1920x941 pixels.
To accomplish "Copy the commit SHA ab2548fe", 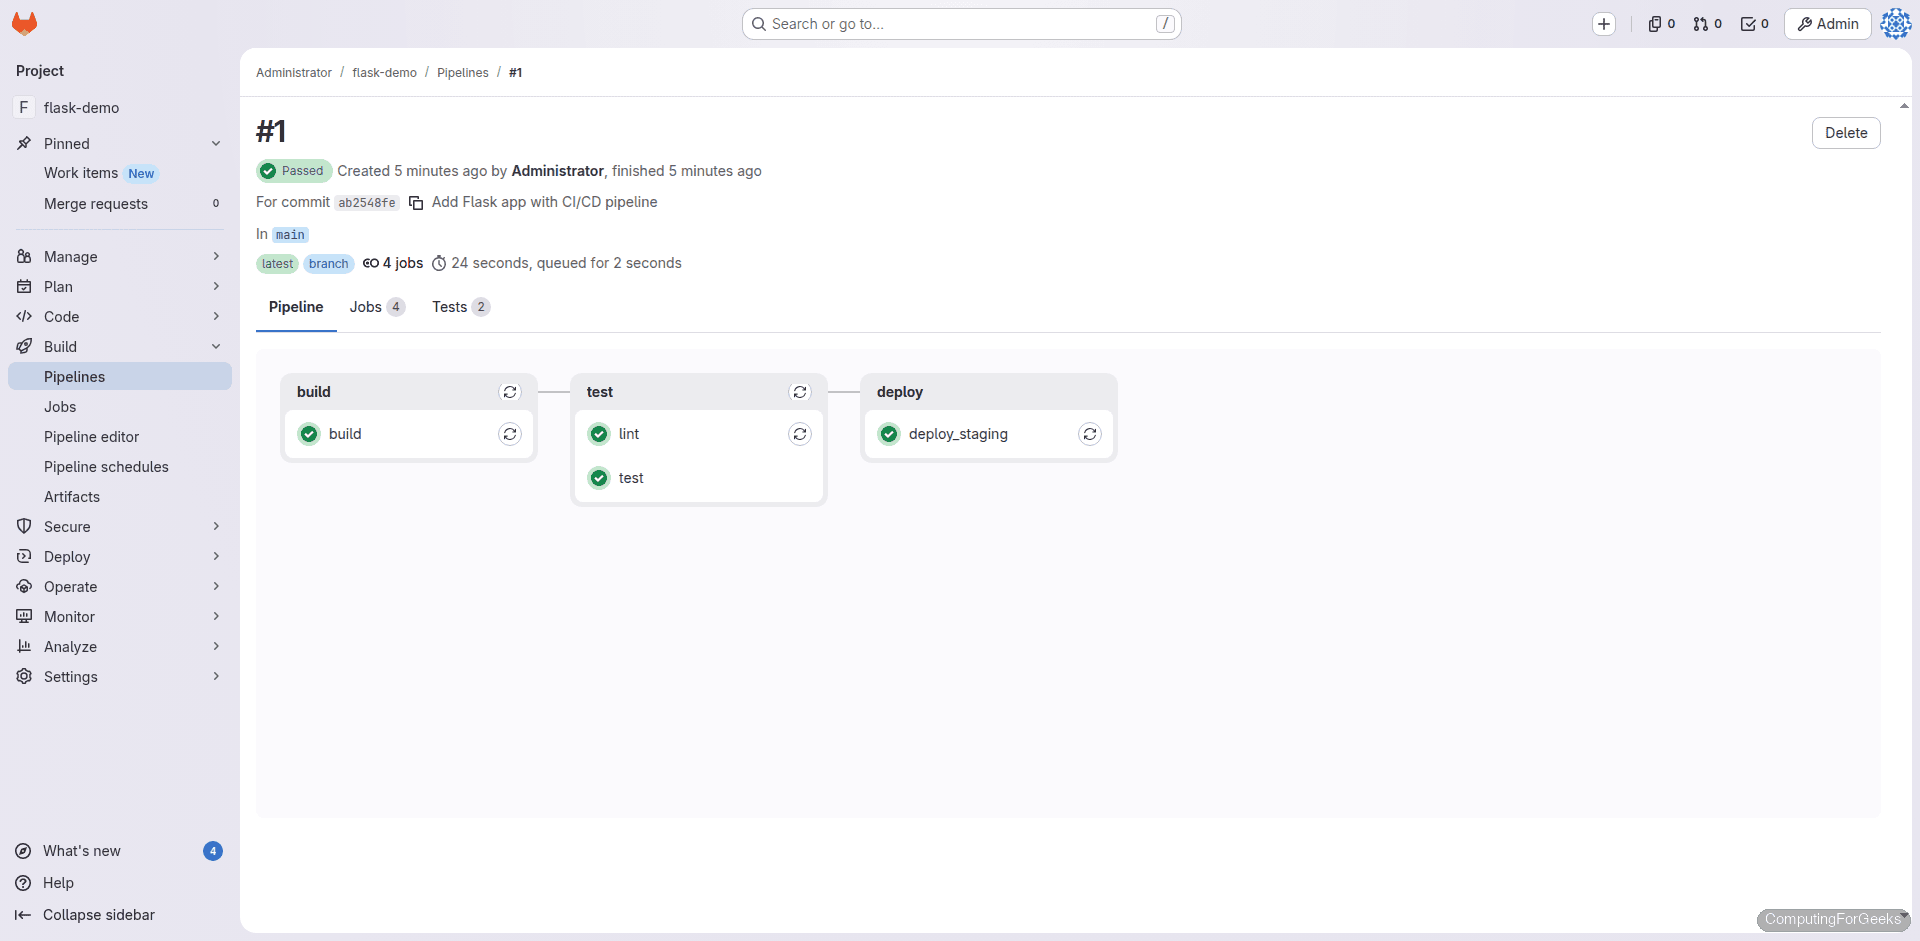I will [x=417, y=202].
